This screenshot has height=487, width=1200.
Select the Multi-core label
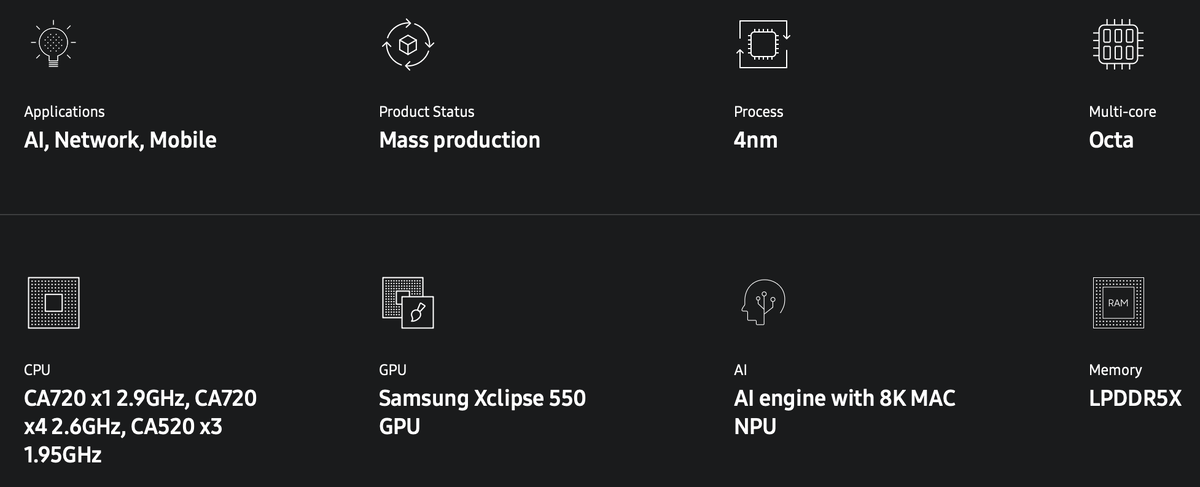click(x=1122, y=112)
